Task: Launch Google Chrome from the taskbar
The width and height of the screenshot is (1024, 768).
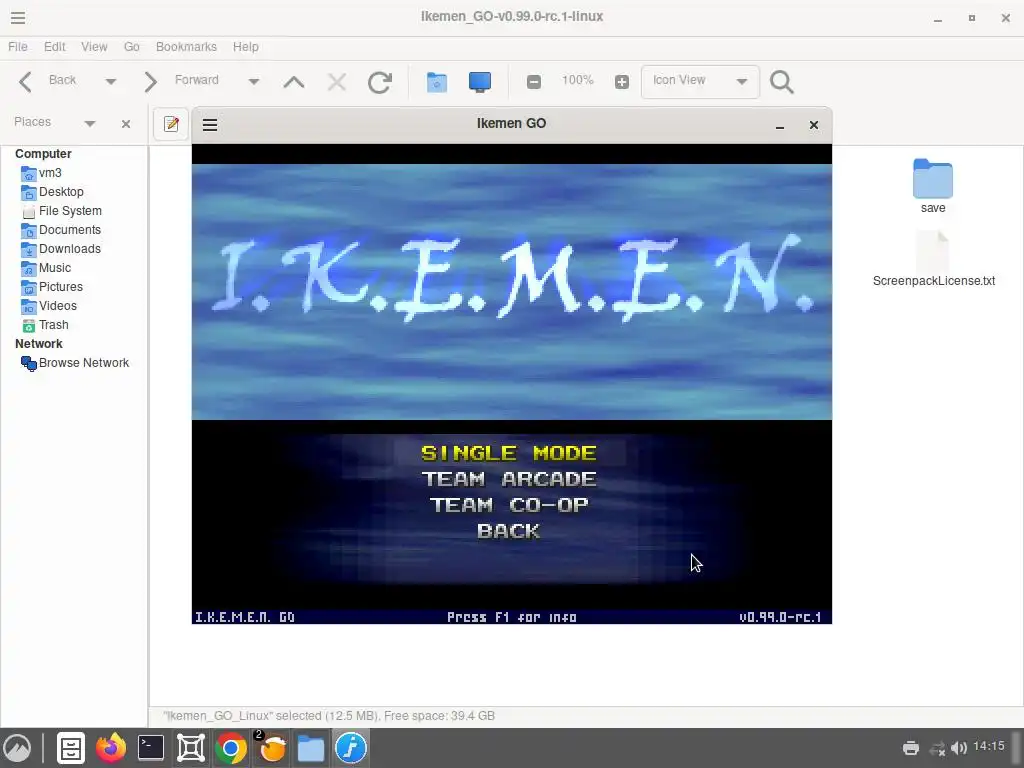Action: pyautogui.click(x=231, y=748)
